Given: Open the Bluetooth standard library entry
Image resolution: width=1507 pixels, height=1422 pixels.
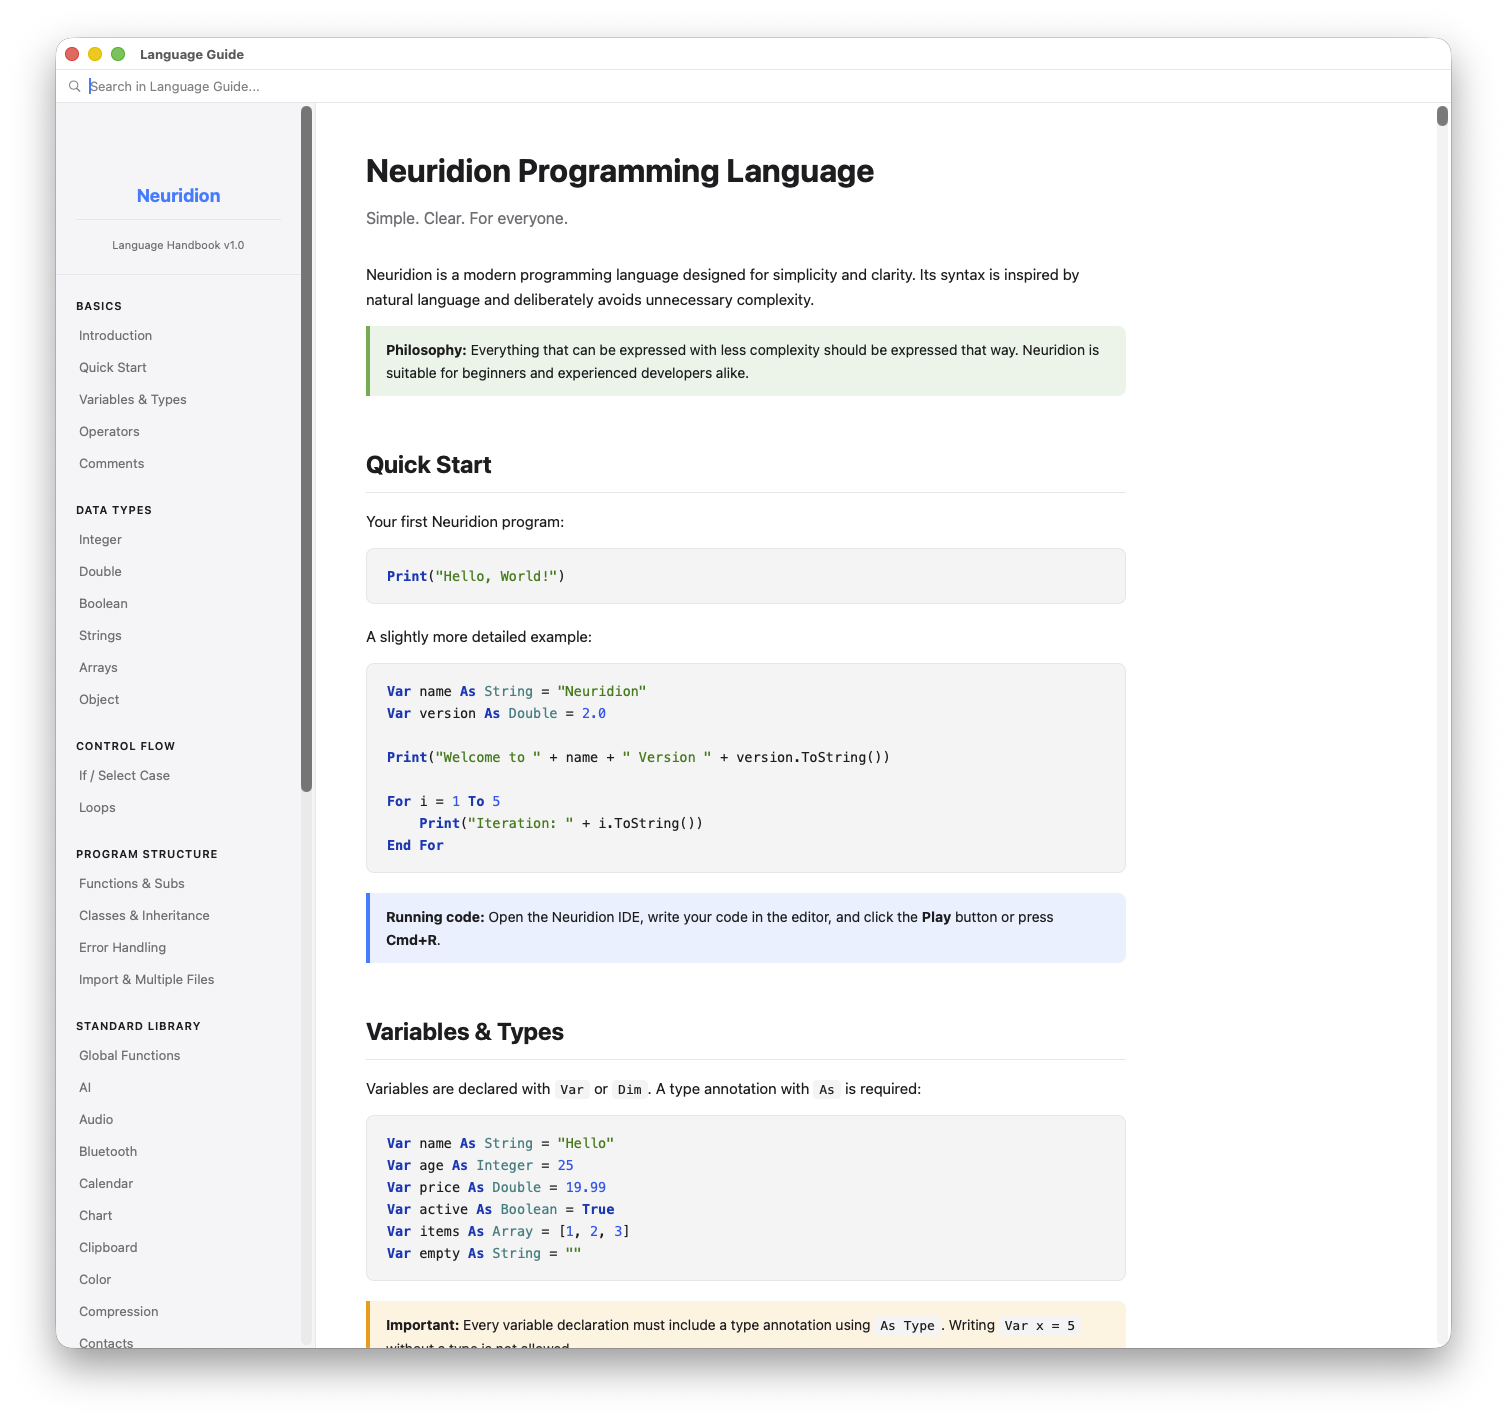Looking at the screenshot, I should pyautogui.click(x=107, y=1151).
